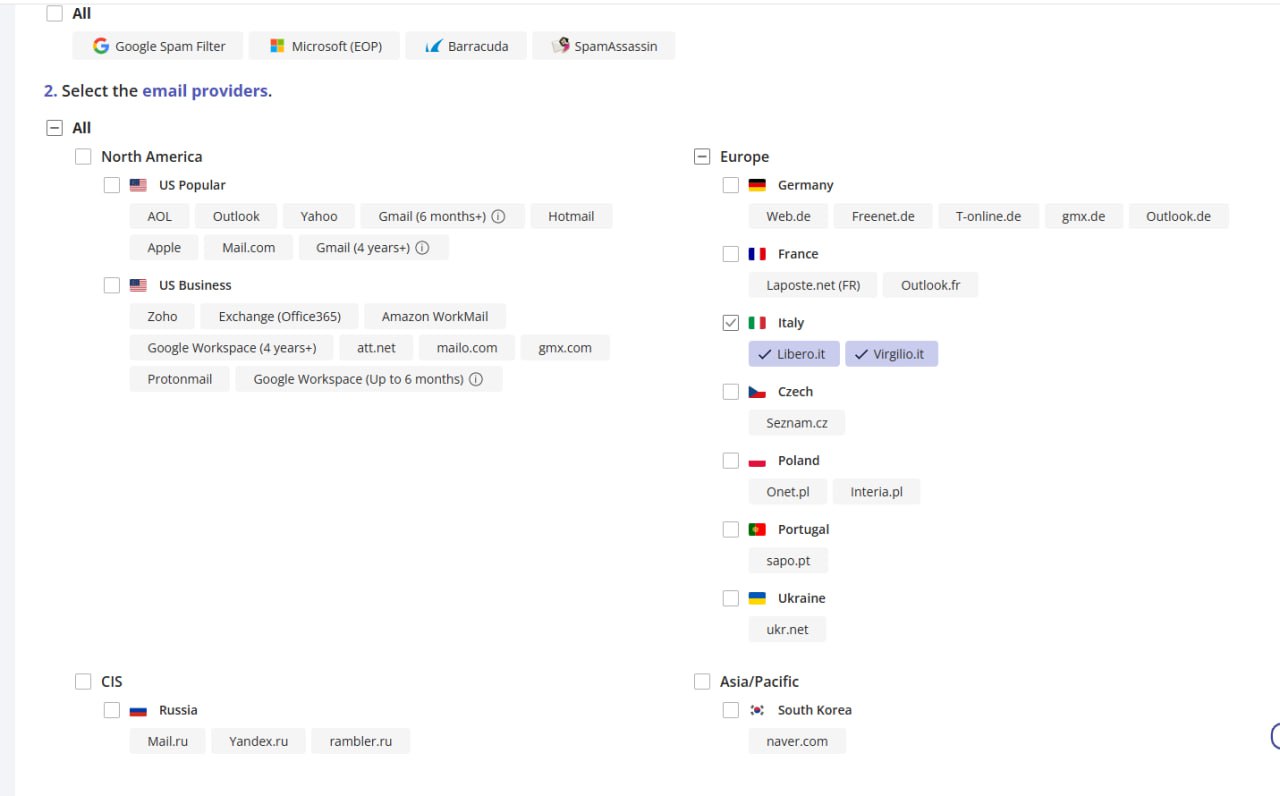Open the email providers link

[204, 91]
